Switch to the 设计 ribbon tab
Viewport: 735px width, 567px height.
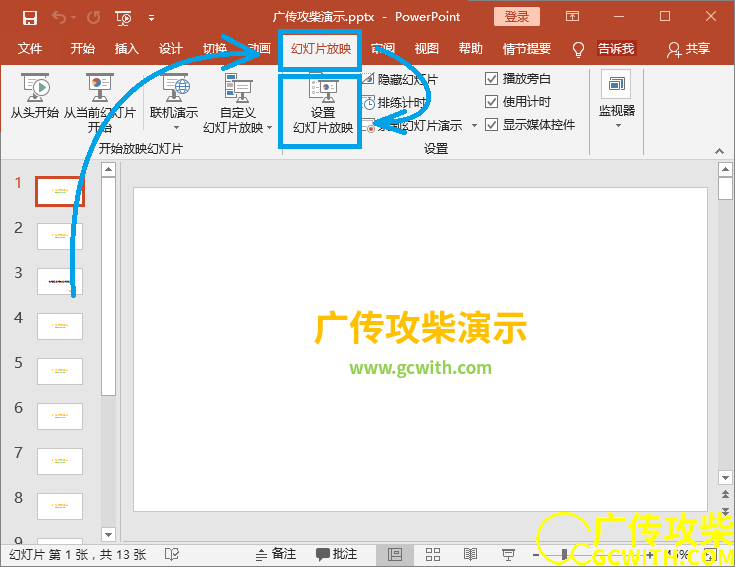[x=170, y=48]
